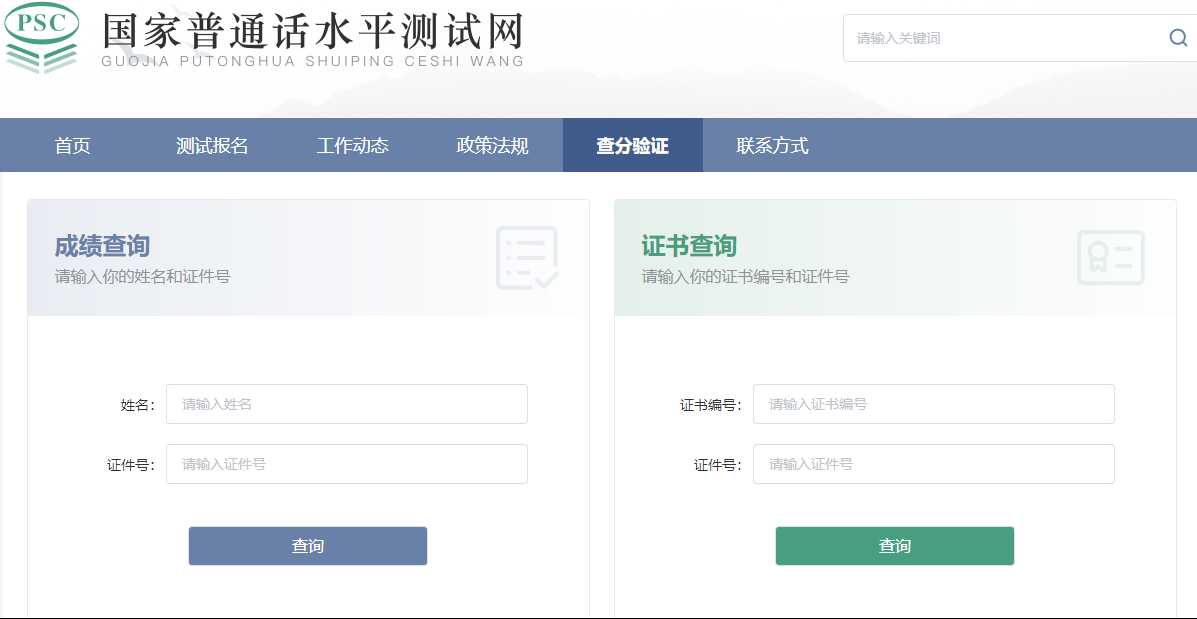This screenshot has width=1197, height=619.
Task: Click the certificate icon in 证书查询 card
Action: pos(1110,258)
